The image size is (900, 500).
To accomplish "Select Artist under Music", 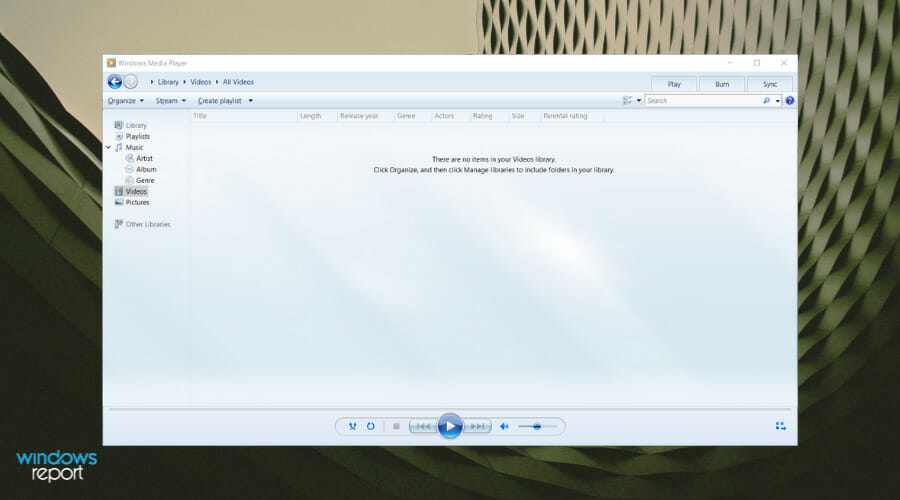I will point(144,158).
